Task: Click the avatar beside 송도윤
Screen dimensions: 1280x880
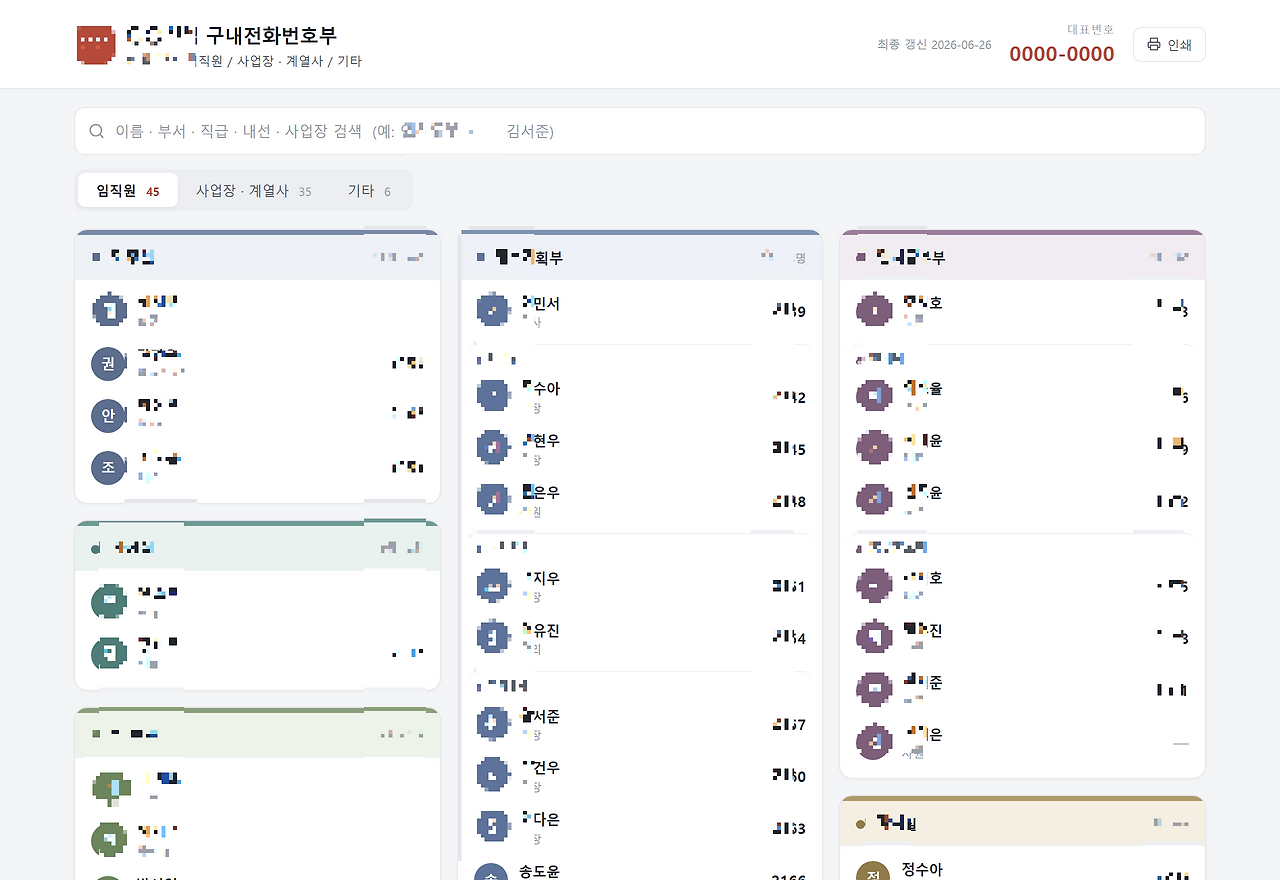Action: [491, 874]
